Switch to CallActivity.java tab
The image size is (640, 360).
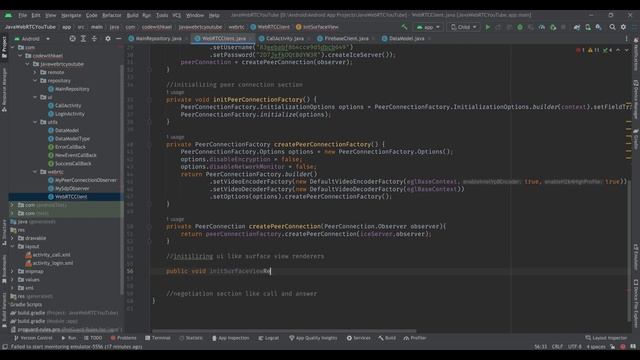284,38
